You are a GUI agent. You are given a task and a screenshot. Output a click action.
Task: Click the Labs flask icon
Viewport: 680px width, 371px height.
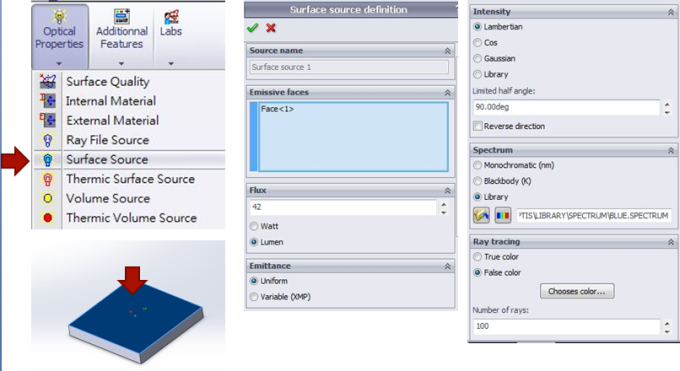pyautogui.click(x=171, y=16)
